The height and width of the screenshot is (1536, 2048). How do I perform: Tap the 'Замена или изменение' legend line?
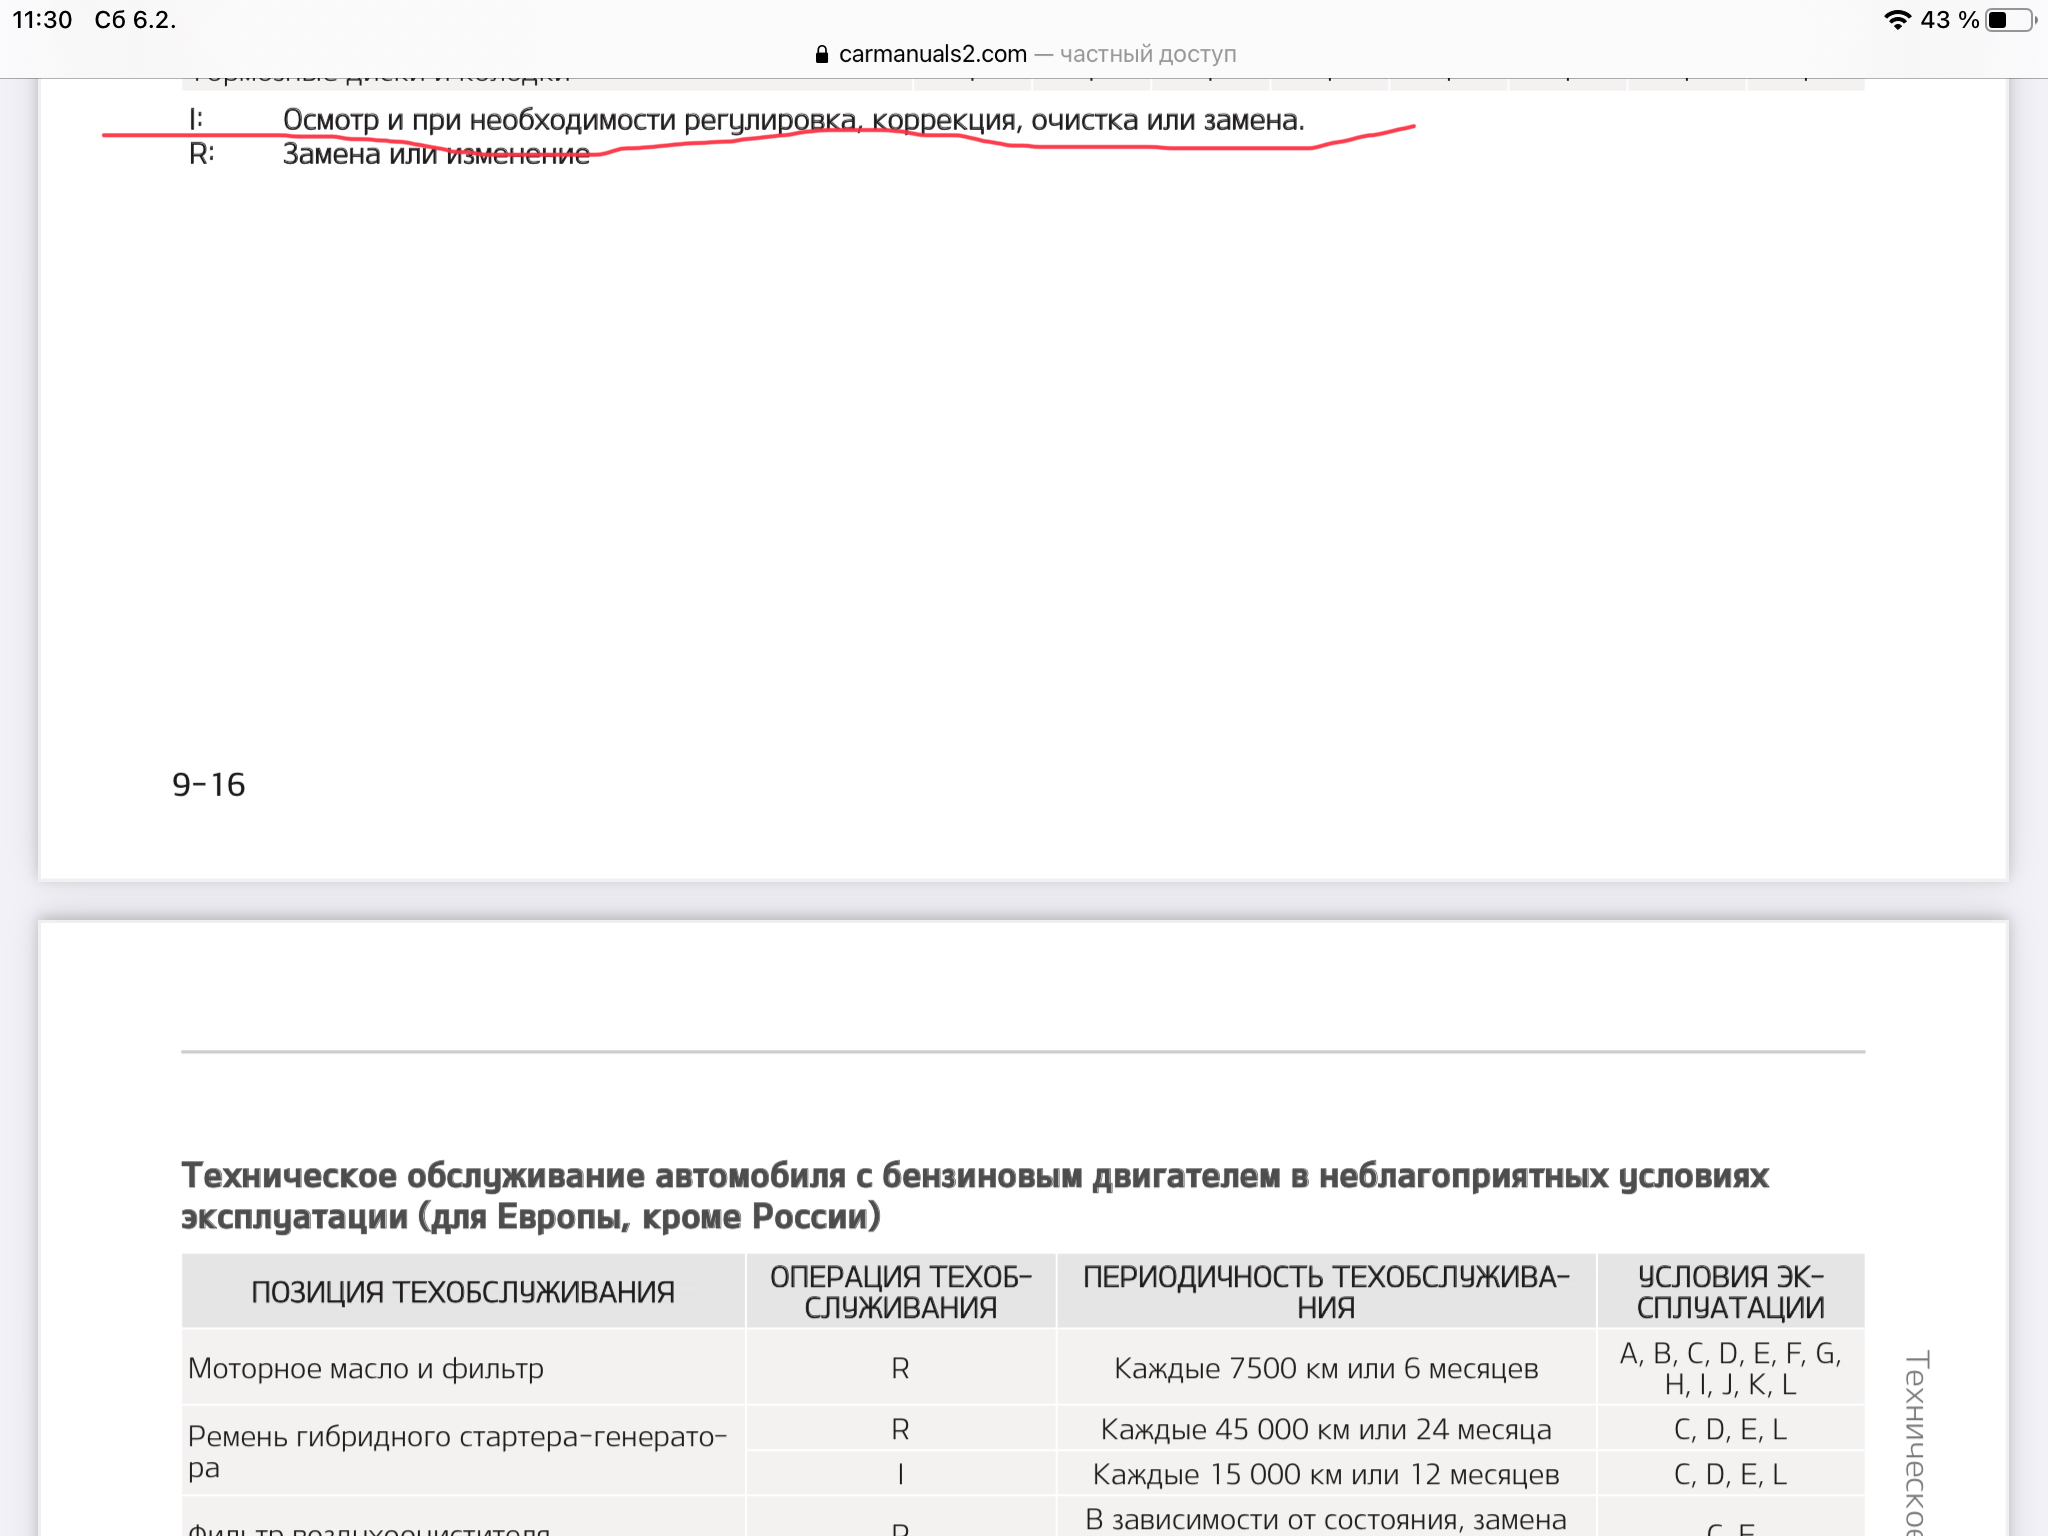coord(436,155)
